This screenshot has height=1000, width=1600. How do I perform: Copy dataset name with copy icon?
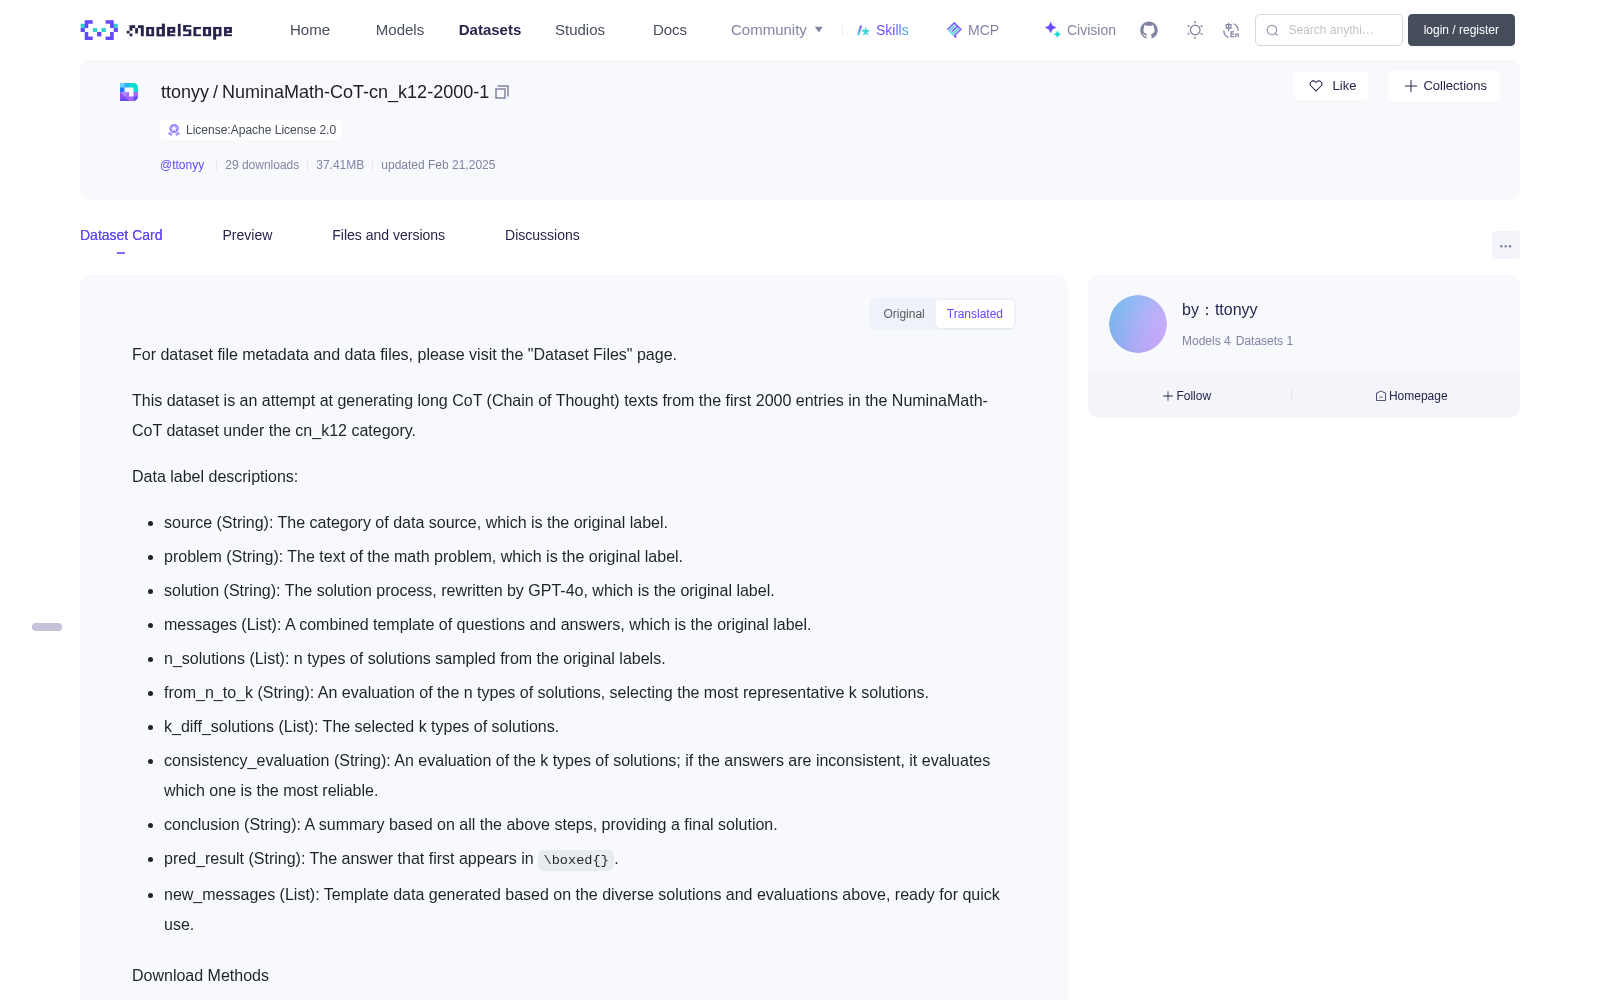click(502, 92)
